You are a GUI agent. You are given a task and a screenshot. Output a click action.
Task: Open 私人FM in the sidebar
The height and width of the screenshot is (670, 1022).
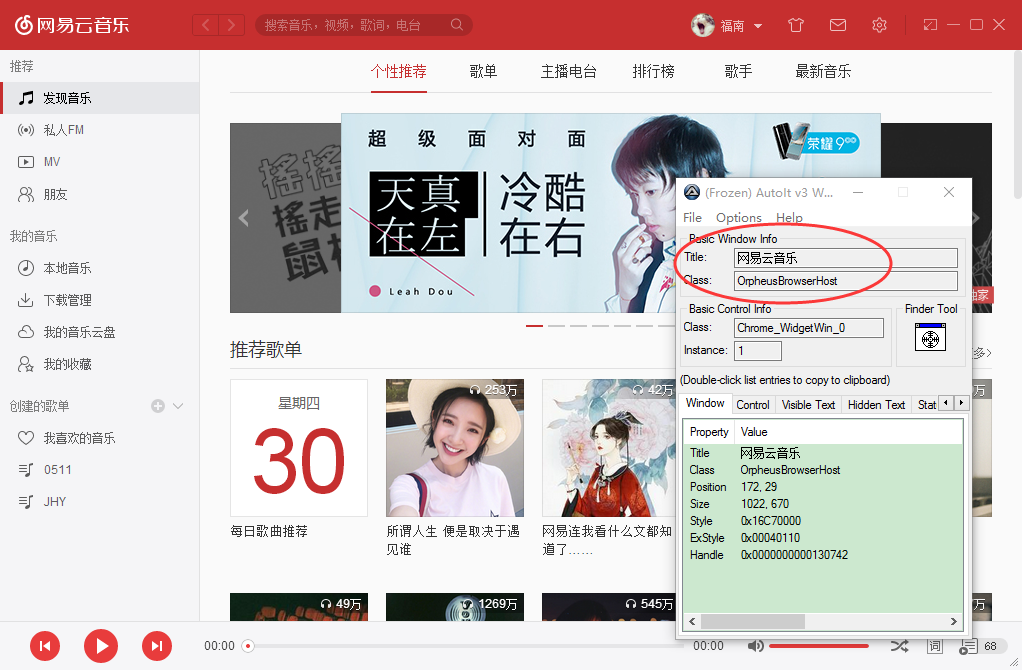pos(100,130)
